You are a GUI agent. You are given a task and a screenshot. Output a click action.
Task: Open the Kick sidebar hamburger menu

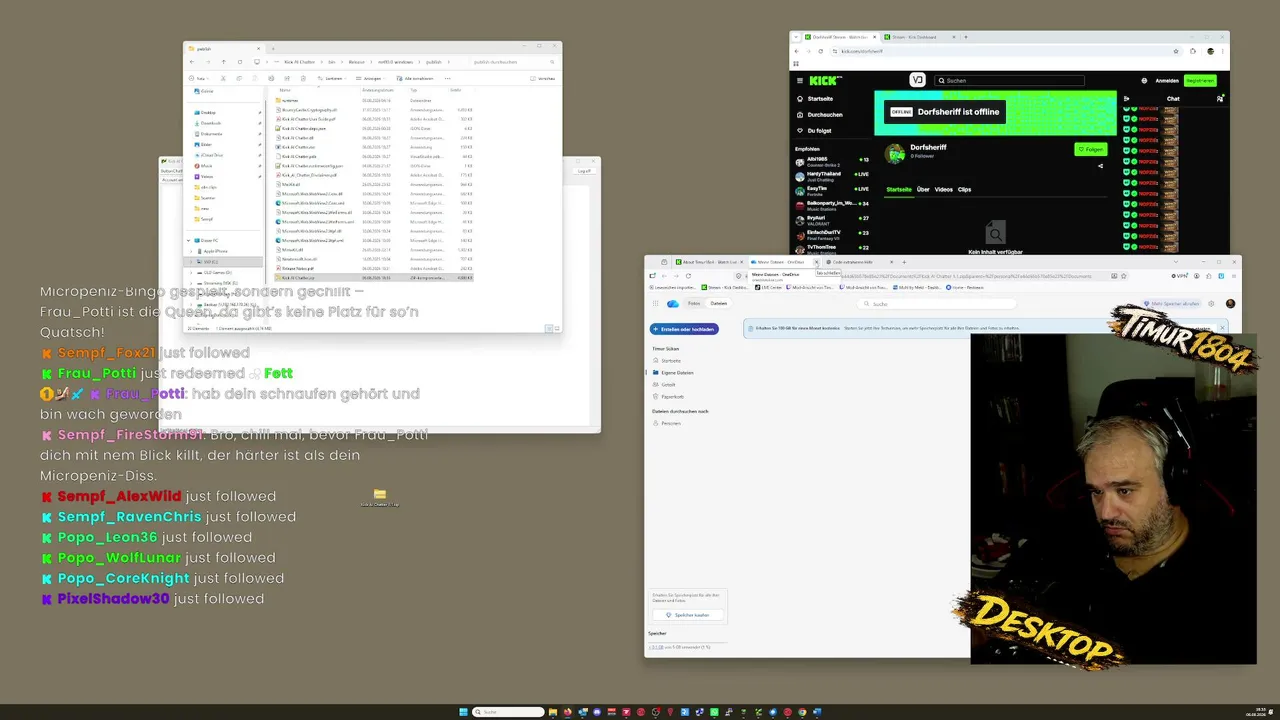point(799,80)
